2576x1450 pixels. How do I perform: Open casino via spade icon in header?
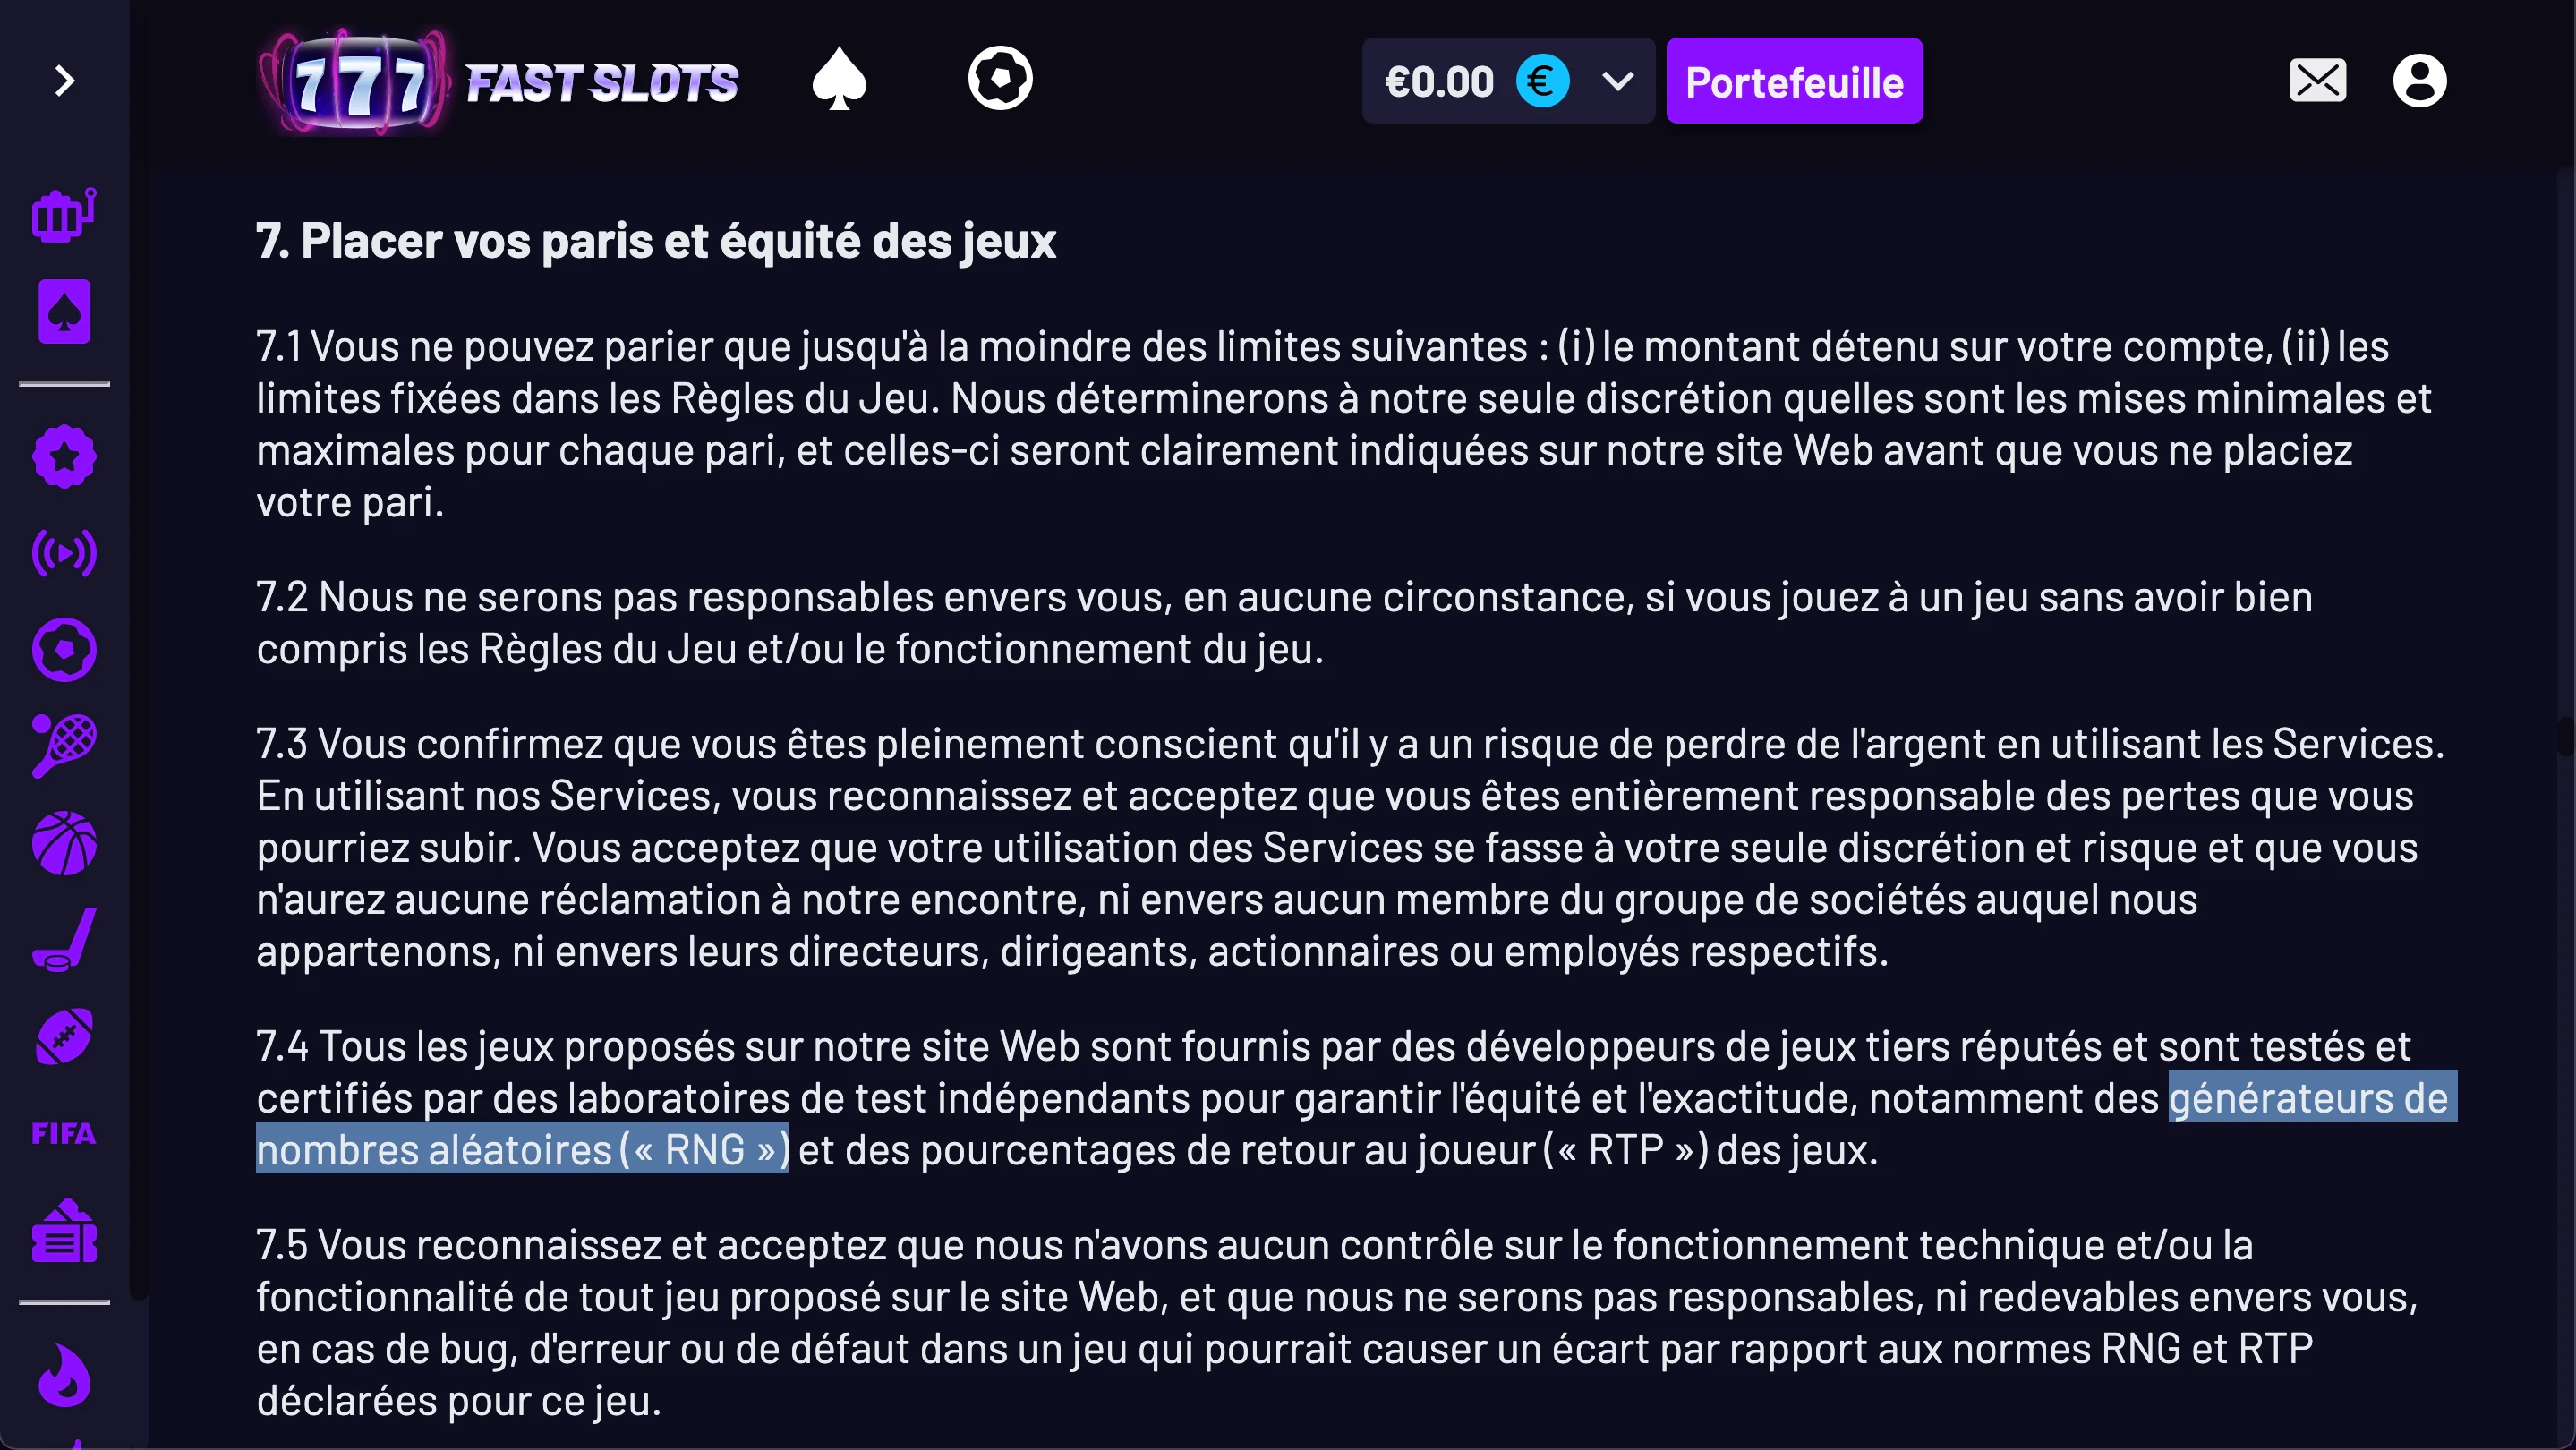coord(839,80)
